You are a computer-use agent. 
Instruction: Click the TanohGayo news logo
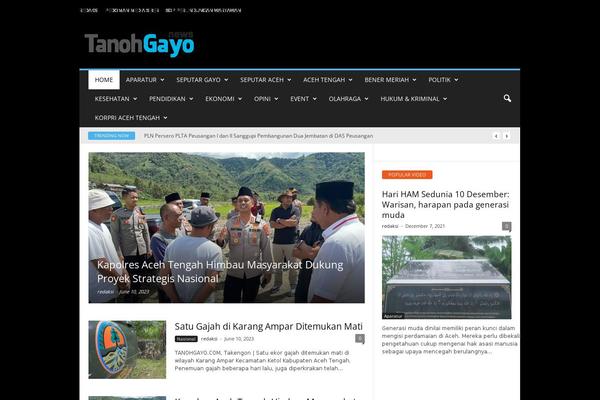pos(139,44)
